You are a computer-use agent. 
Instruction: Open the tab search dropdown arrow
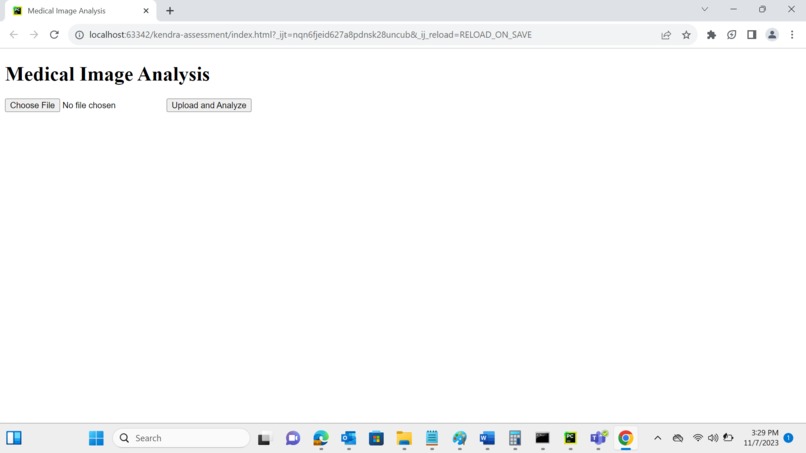coord(705,9)
